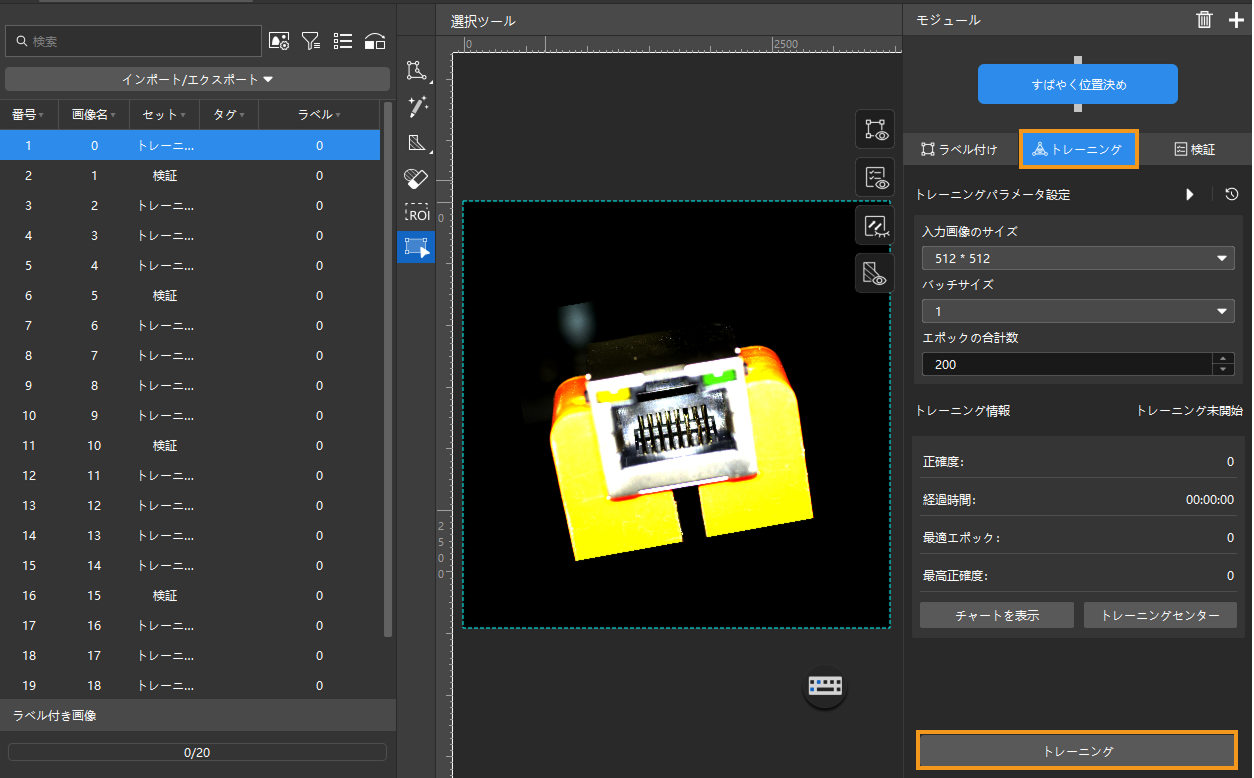Select the smart labeling magic wand tool
This screenshot has width=1254, height=778.
tap(416, 106)
